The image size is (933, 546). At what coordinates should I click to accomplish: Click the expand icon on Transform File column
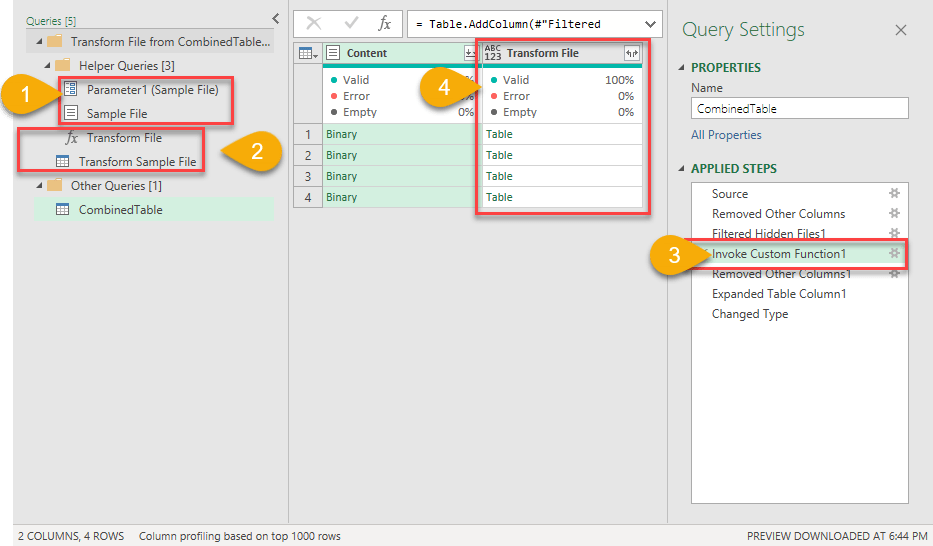tap(631, 53)
